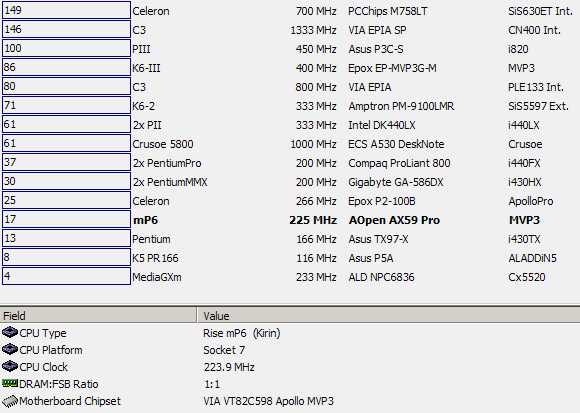Viewport: 580px width, 413px height.
Task: Select the Rise mP6 (Kirin) value
Action: coord(242,333)
